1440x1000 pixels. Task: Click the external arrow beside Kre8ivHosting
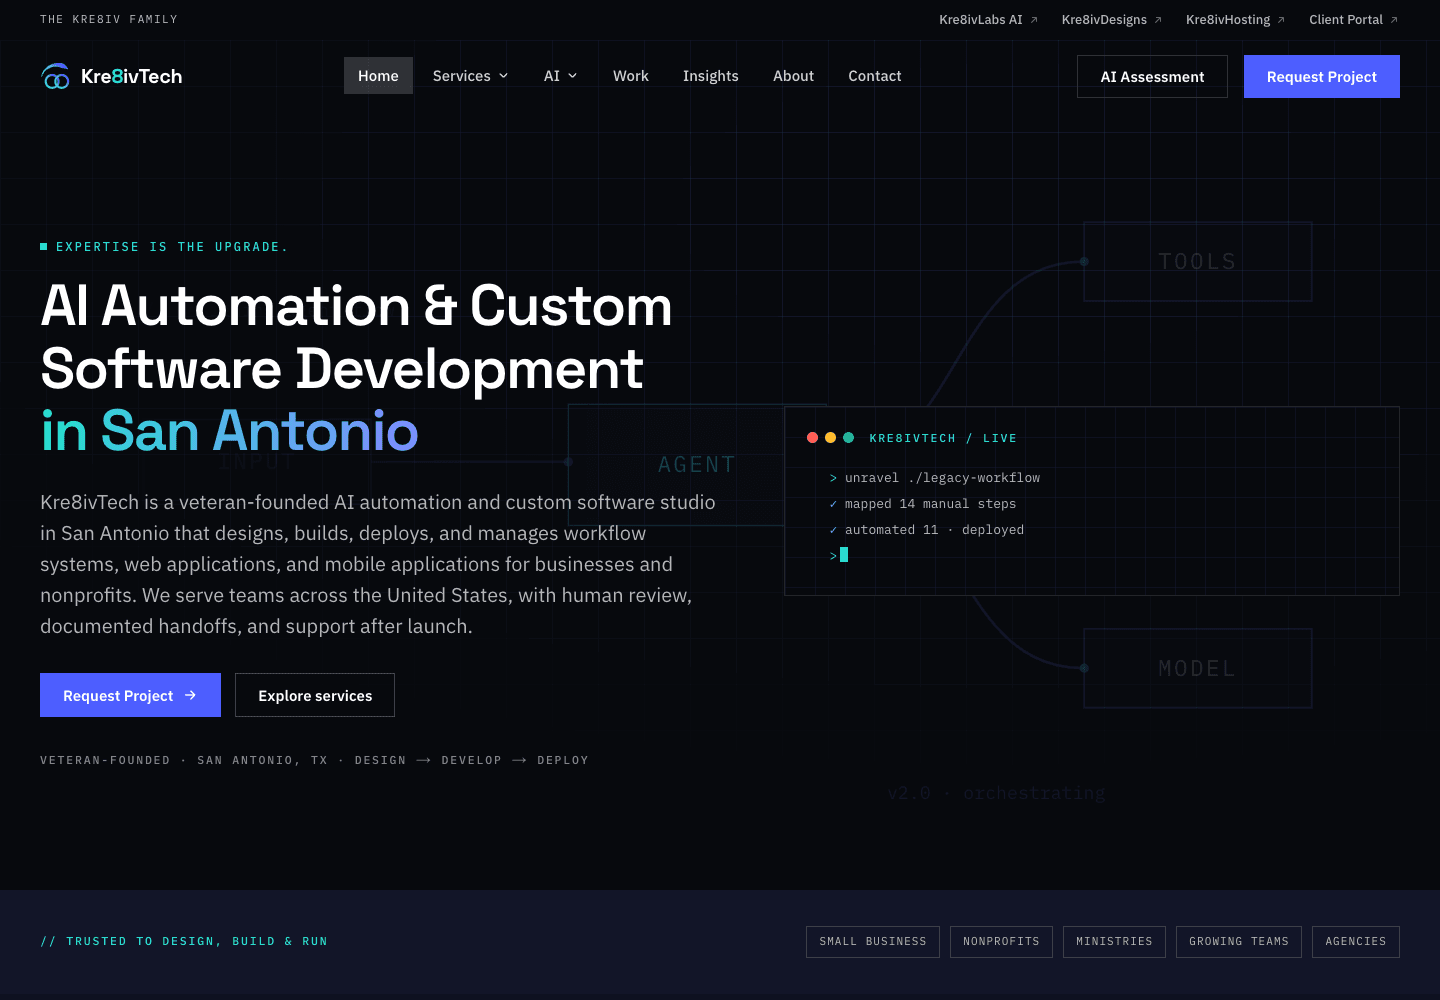[x=1281, y=20]
